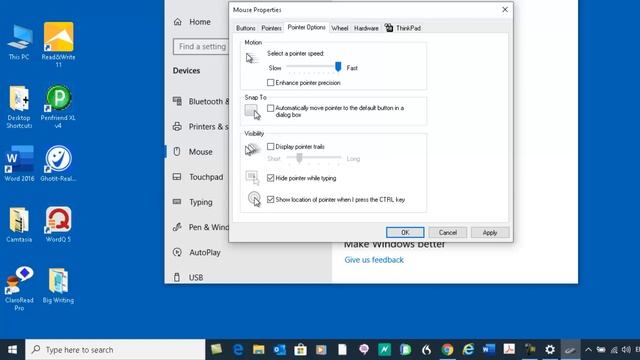Viewport: 640px width, 360px height.
Task: Enable Display pointer trails checkbox
Action: click(271, 146)
